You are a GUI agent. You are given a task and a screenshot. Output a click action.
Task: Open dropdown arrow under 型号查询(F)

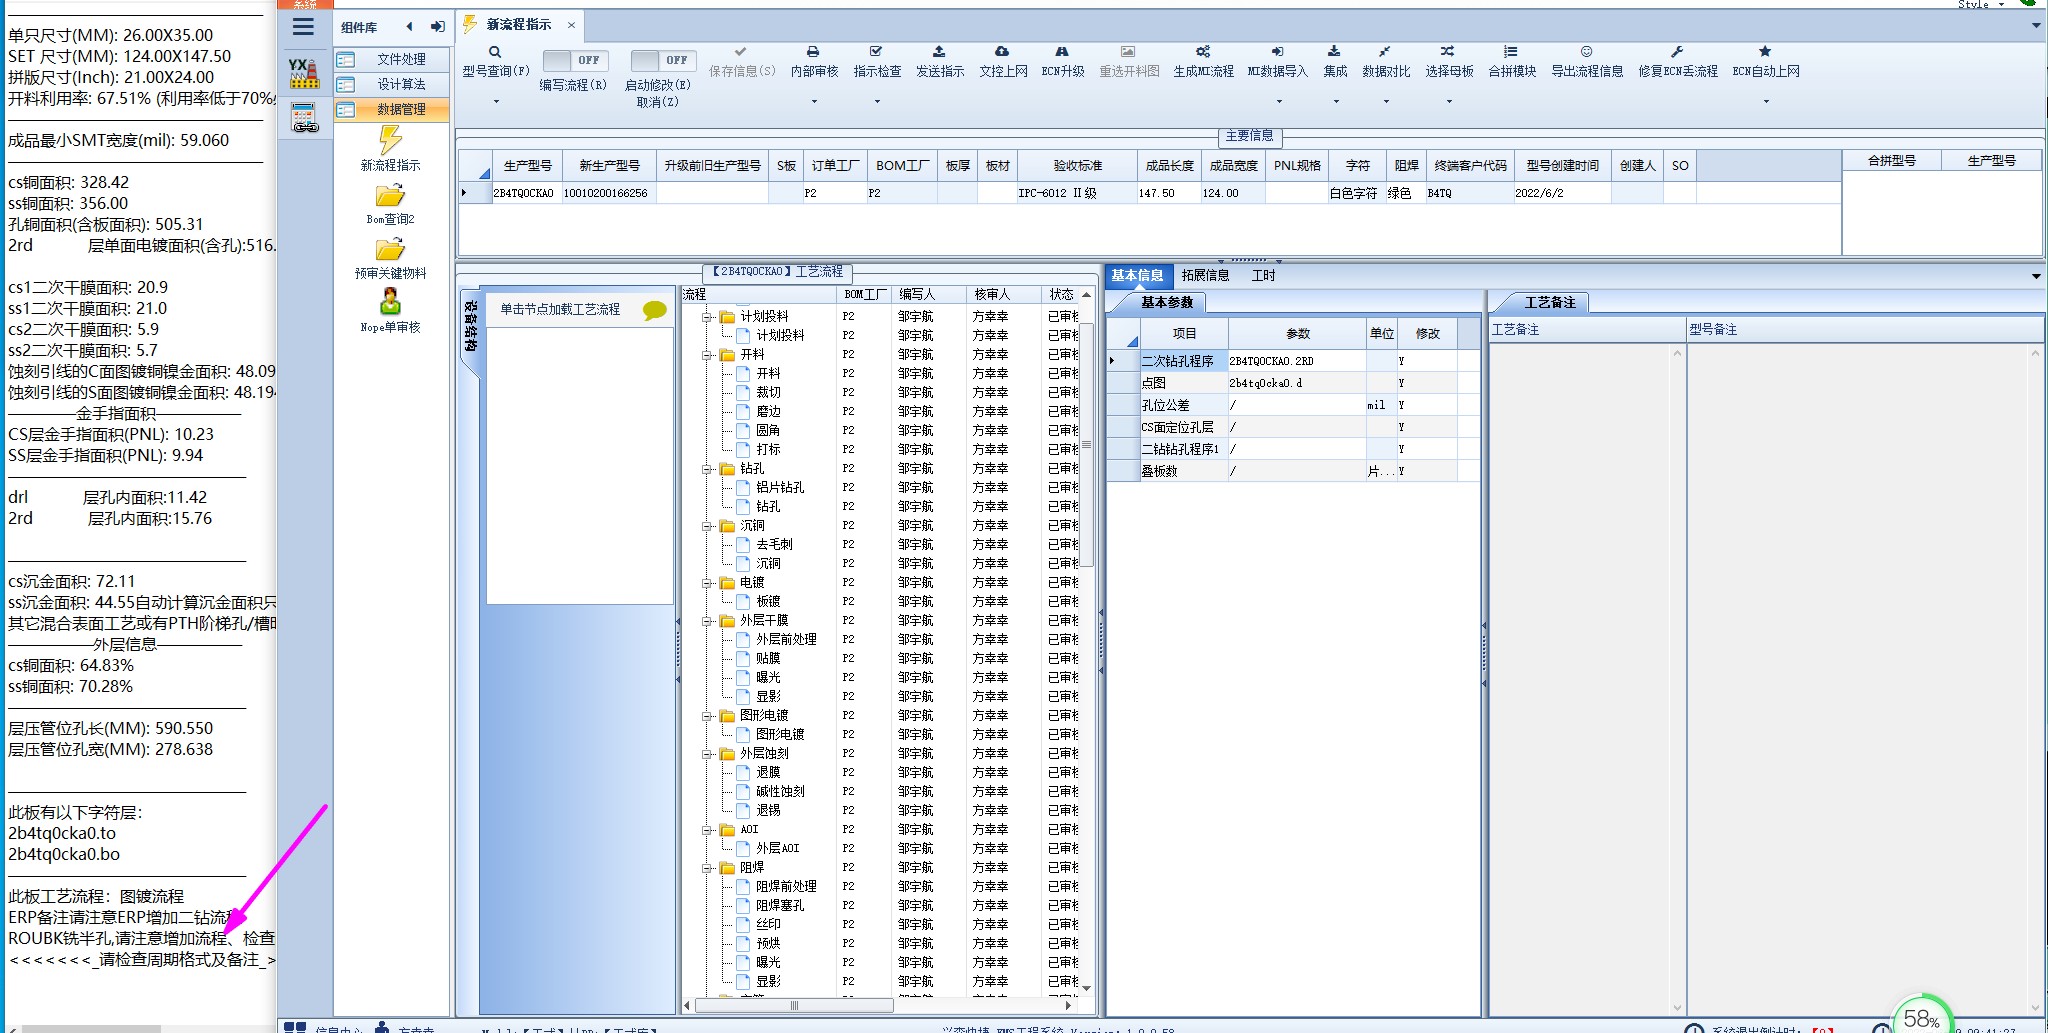pos(495,101)
